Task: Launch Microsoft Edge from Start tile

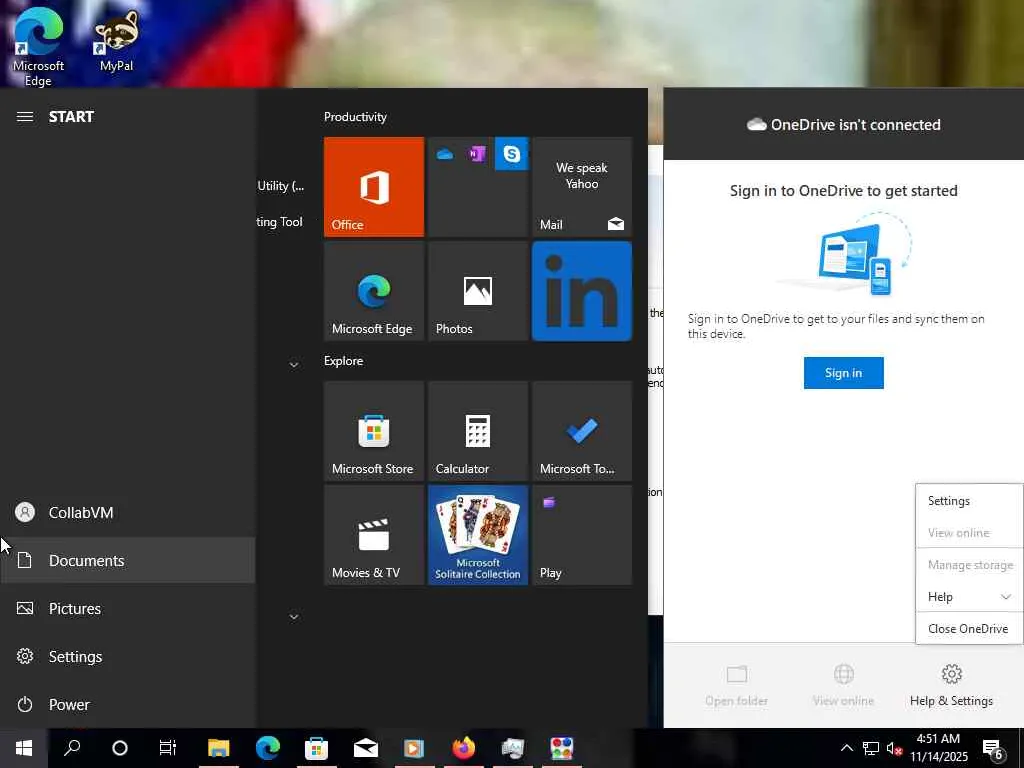Action: tap(374, 291)
